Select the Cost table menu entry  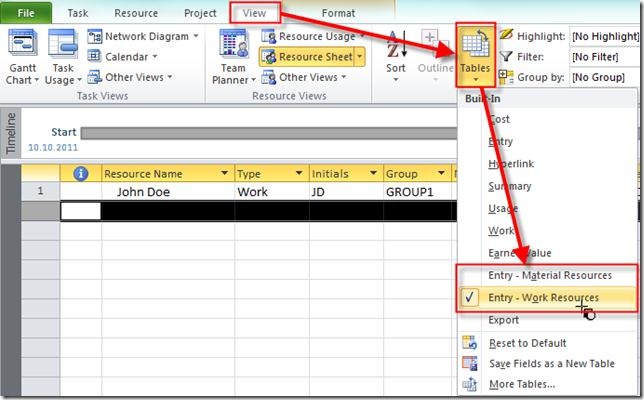pos(499,119)
